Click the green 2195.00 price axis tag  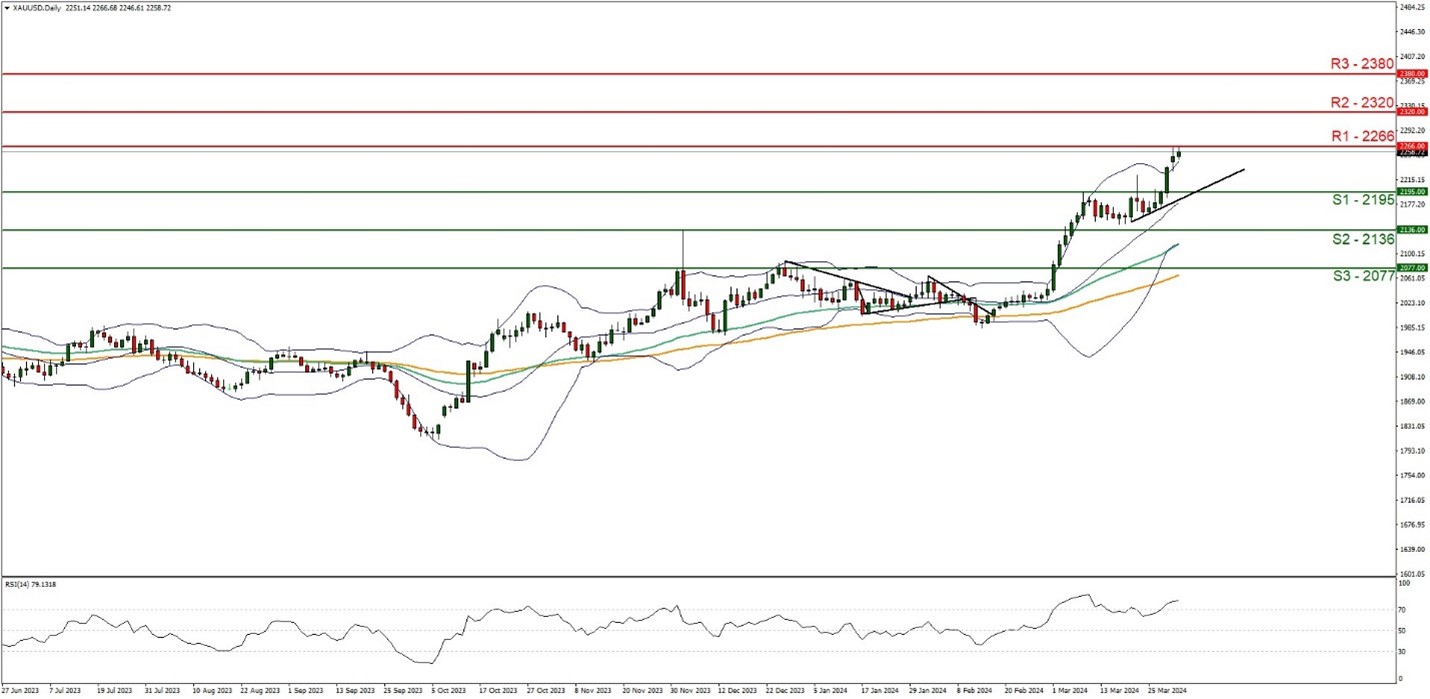1412,191
